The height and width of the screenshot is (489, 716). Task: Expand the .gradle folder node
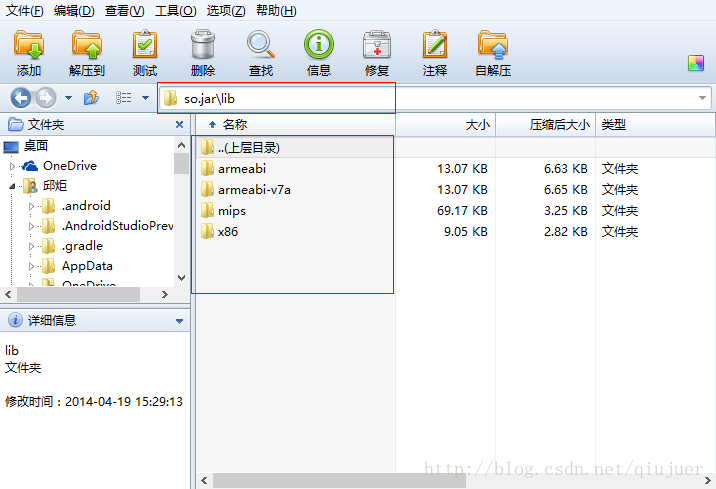coord(31,247)
